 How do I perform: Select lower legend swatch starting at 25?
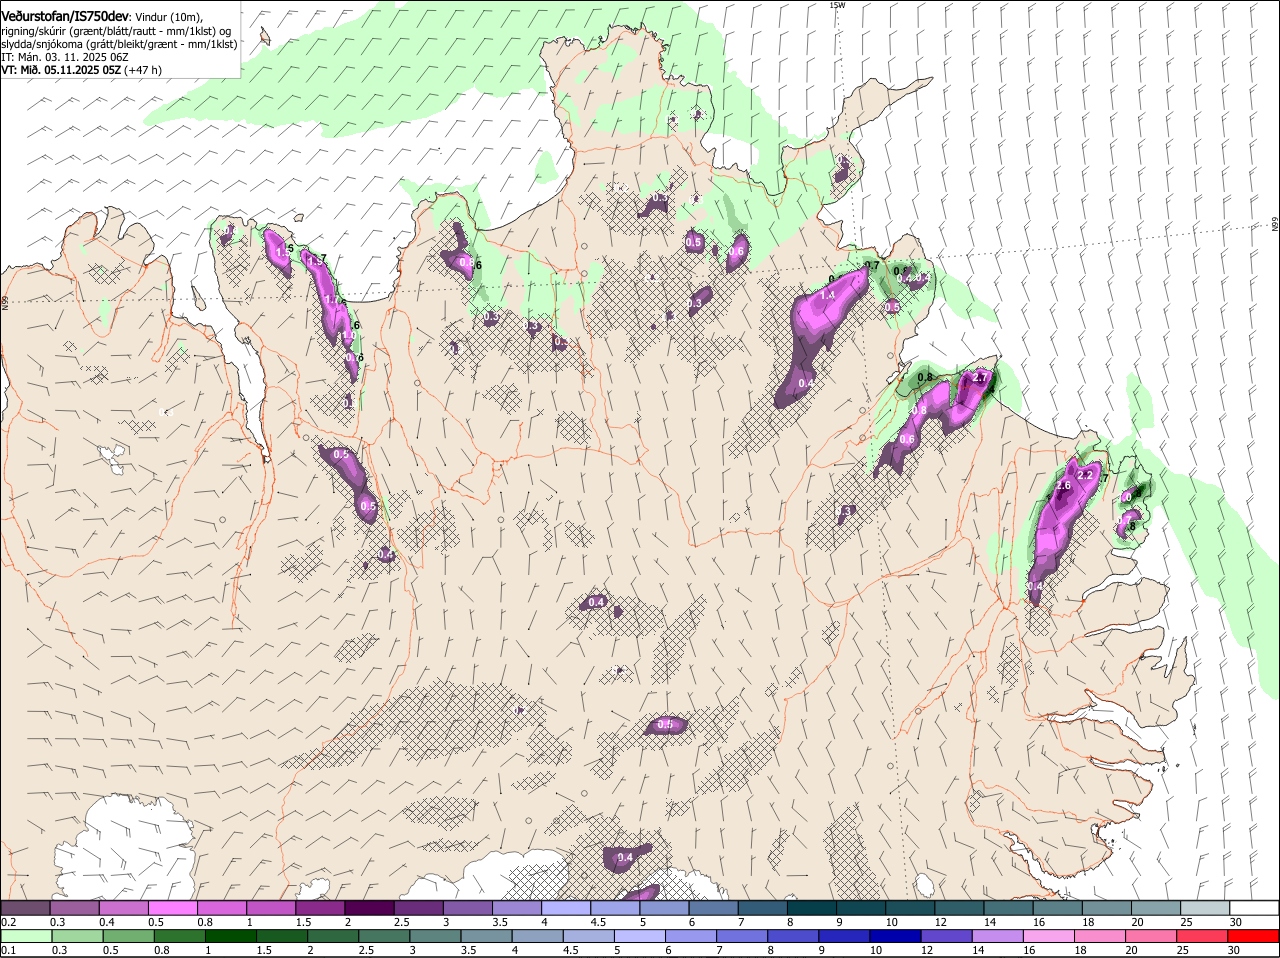(x=1201, y=936)
